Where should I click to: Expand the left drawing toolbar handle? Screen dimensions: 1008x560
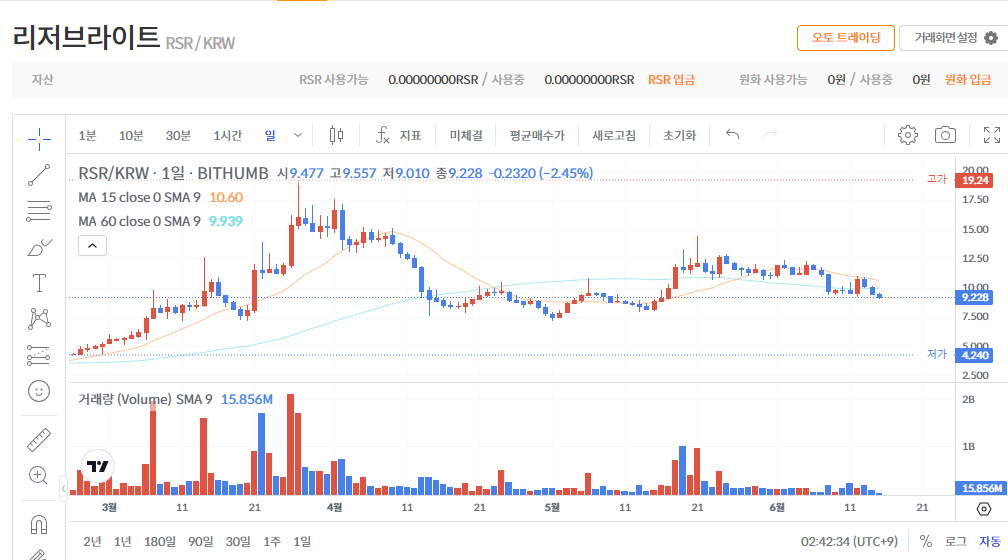64,488
